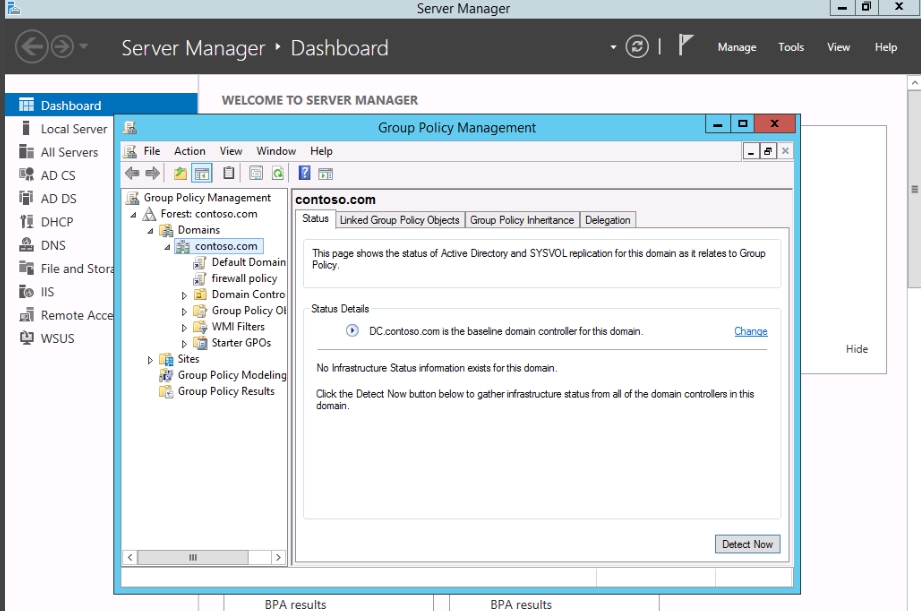Expand details arrow beside DC.contoso.com status
Viewport: 921px width, 611px height.
(352, 331)
